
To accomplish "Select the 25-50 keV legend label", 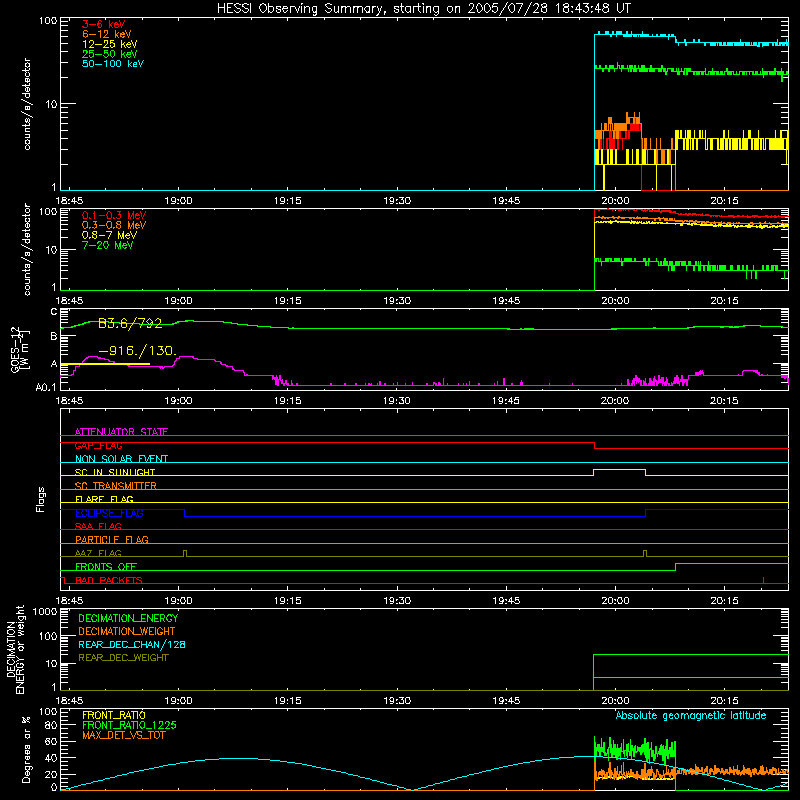I will pos(110,54).
